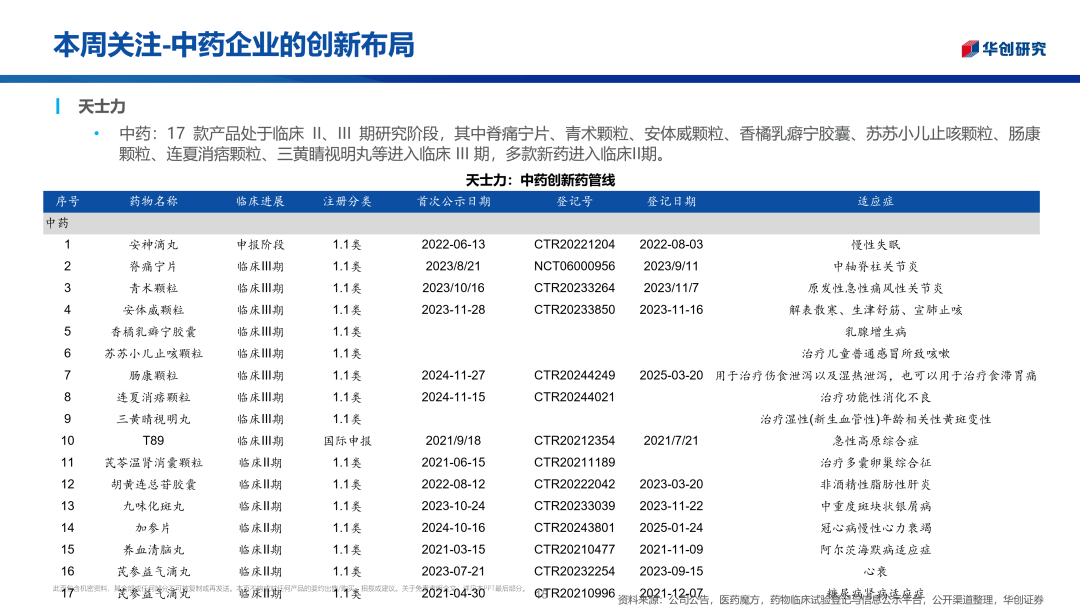Select registration number CTR20233850
The width and height of the screenshot is (1080, 608).
(574, 310)
